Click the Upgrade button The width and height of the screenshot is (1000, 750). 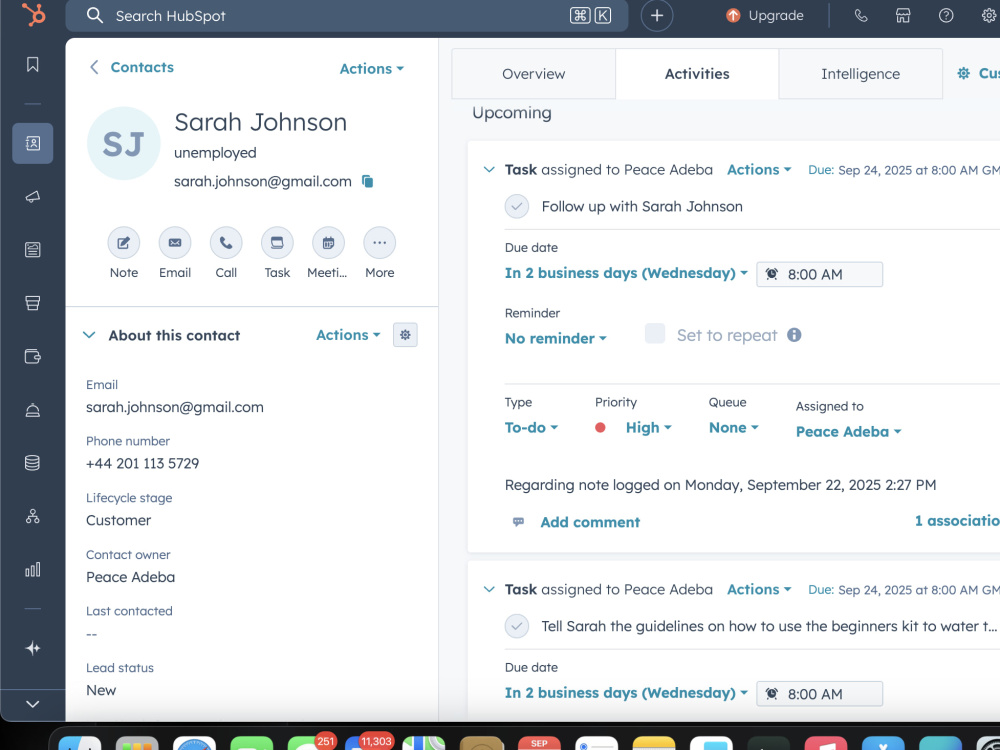[x=765, y=15]
